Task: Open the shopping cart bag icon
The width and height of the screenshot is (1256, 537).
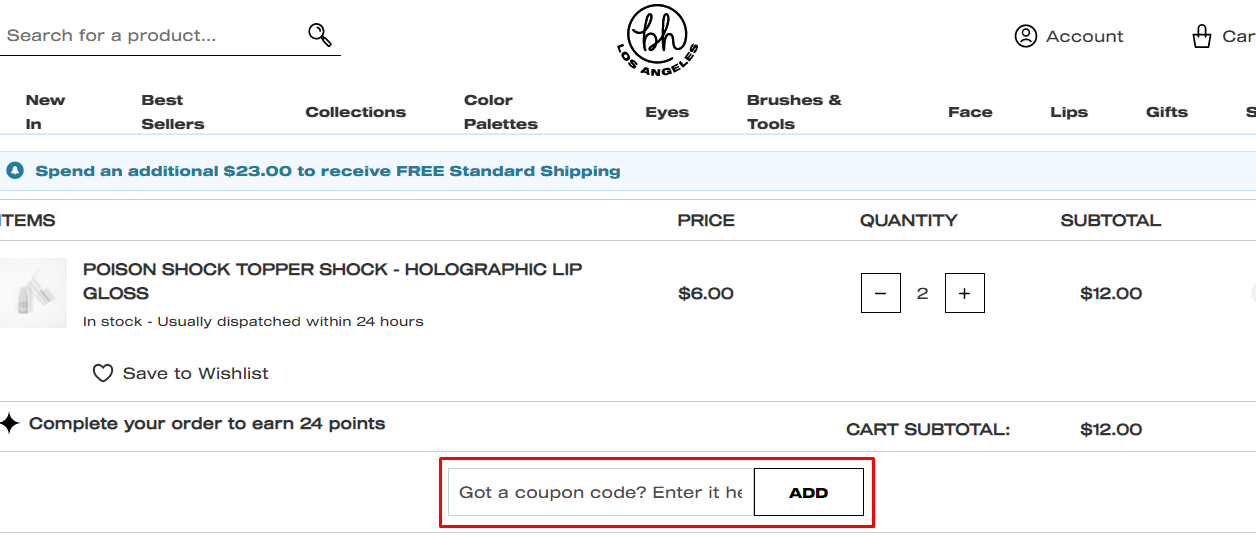Action: (1202, 36)
